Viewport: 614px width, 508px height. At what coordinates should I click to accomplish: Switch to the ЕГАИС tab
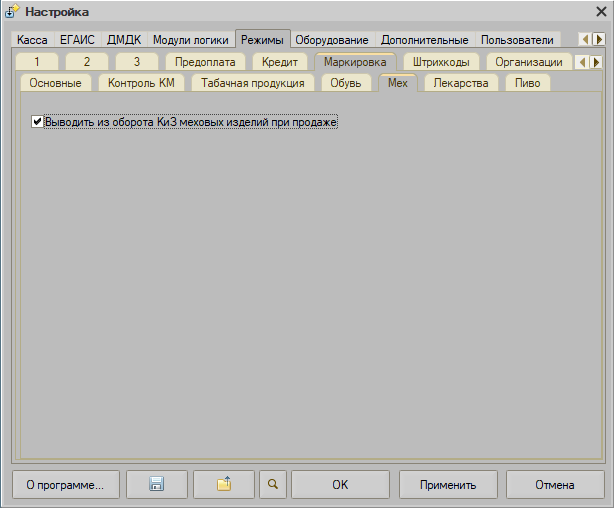76,40
